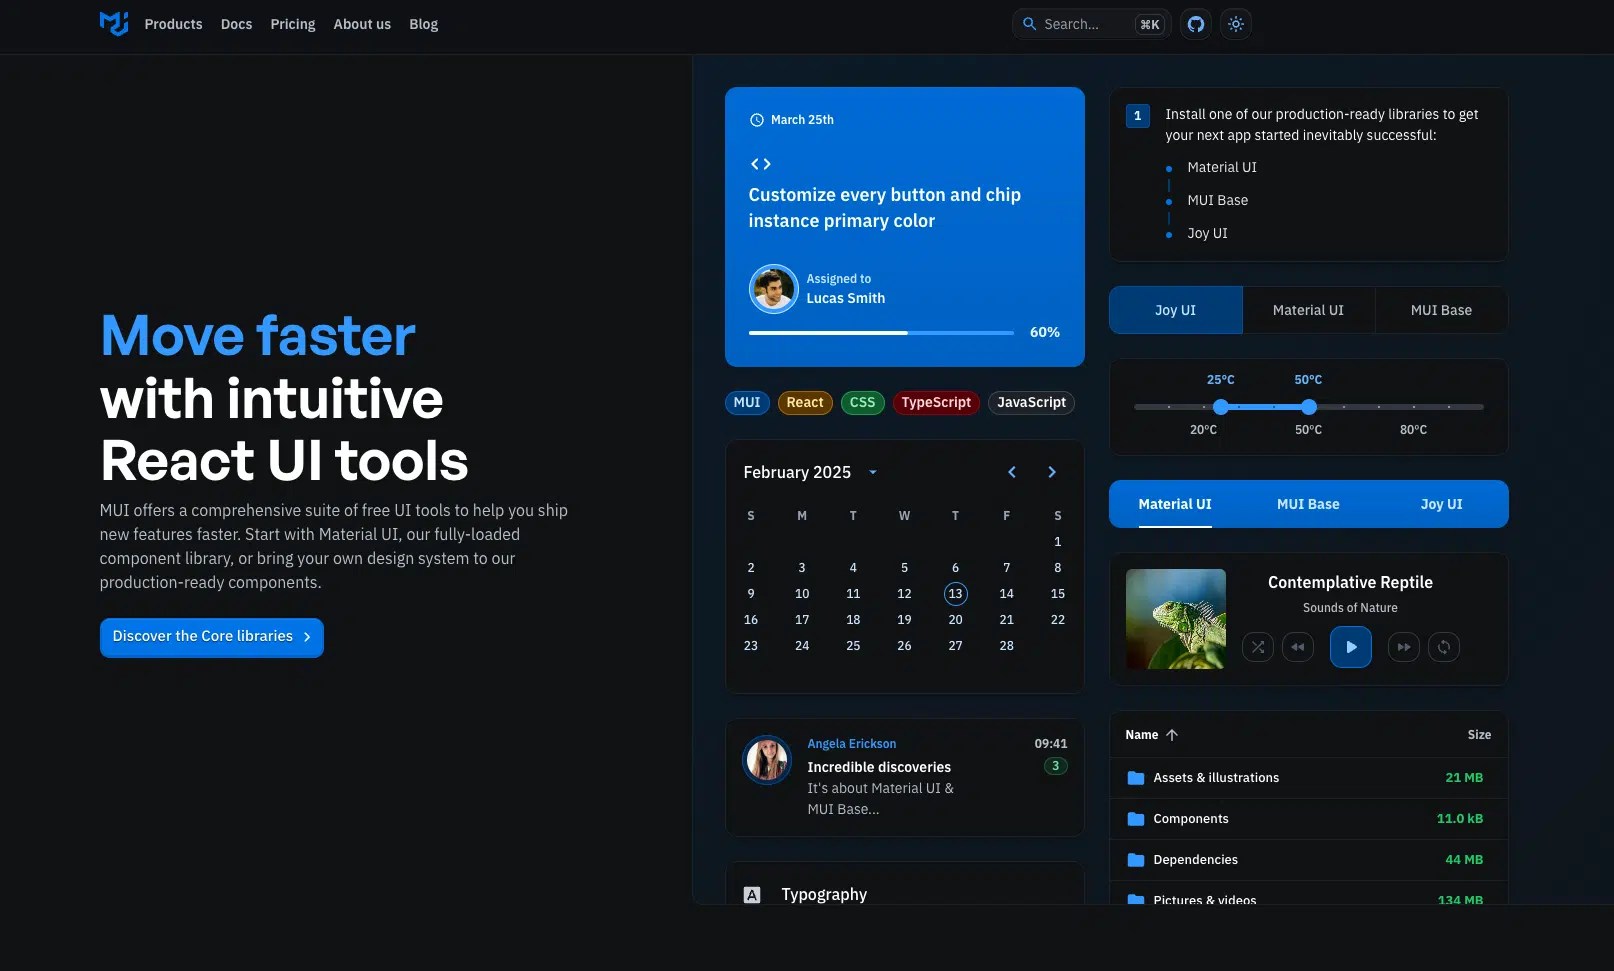
Task: Click Discover the Core libraries button
Action: click(212, 637)
